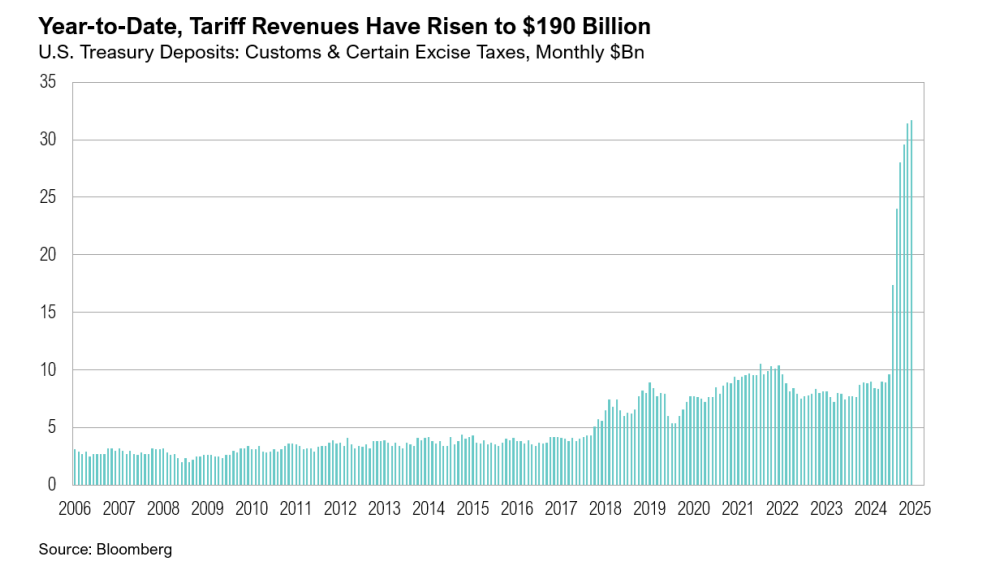Click the 5 y-axis value
This screenshot has height=569, width=981.
click(51, 427)
